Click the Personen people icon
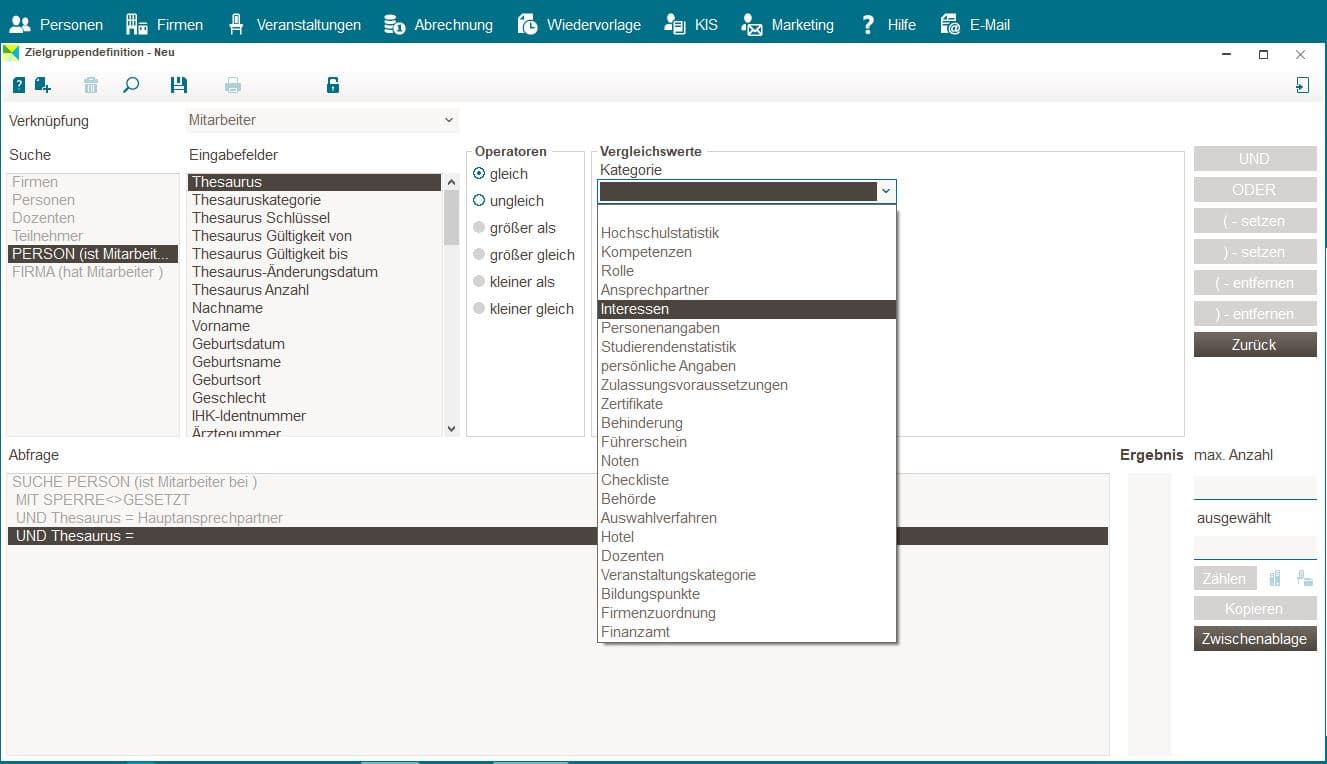The width and height of the screenshot is (1327, 764). 20,25
